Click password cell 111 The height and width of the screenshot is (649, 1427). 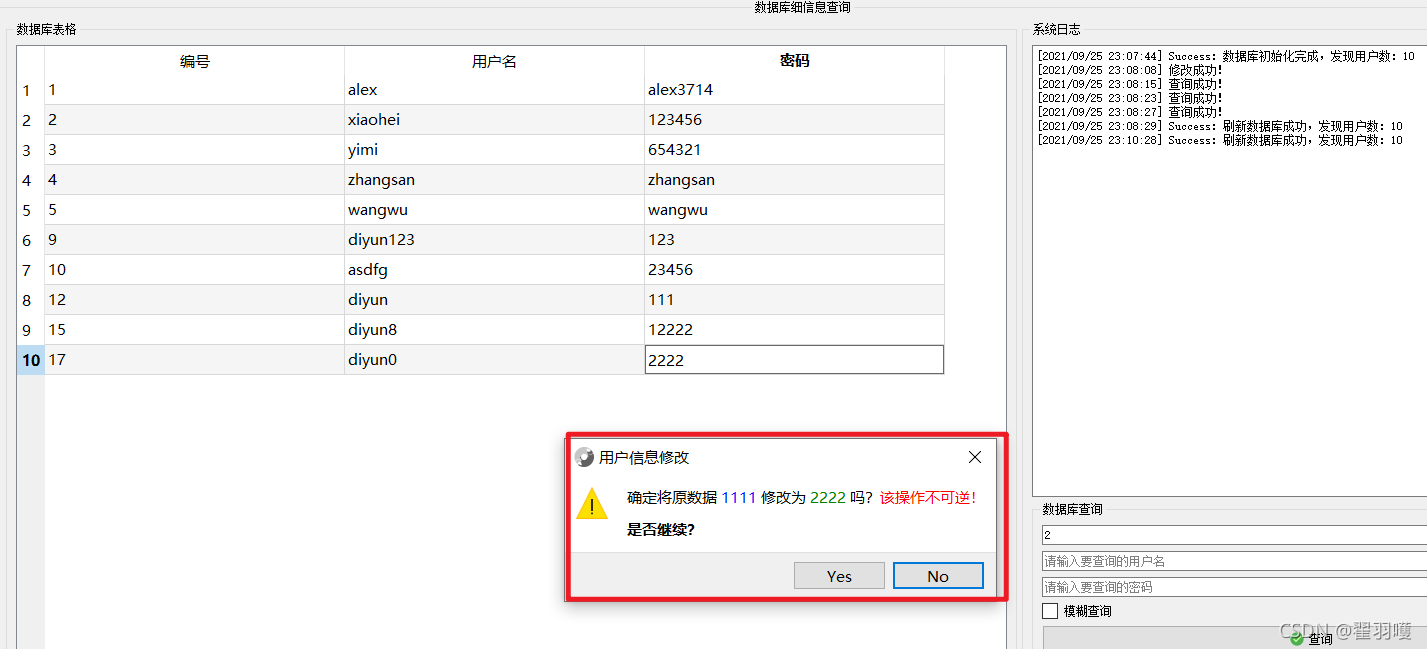(794, 300)
